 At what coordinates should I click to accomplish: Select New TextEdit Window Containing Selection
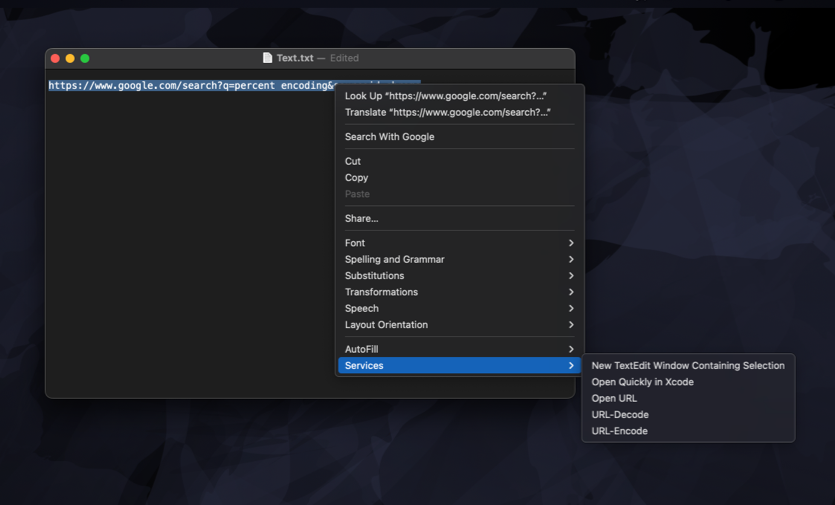(688, 365)
